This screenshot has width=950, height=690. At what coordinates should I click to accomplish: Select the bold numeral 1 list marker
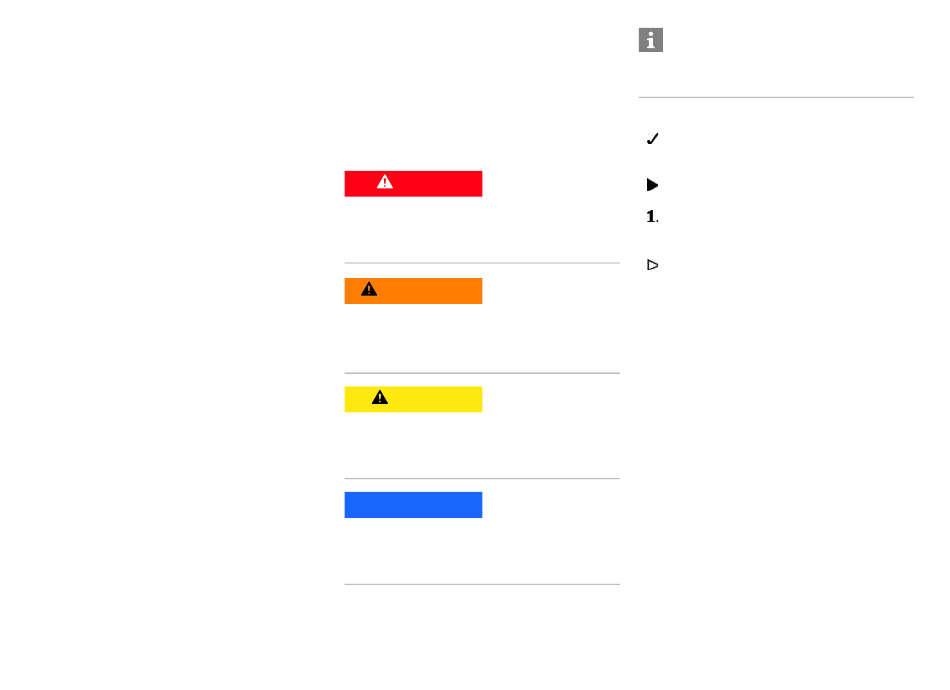tap(651, 216)
